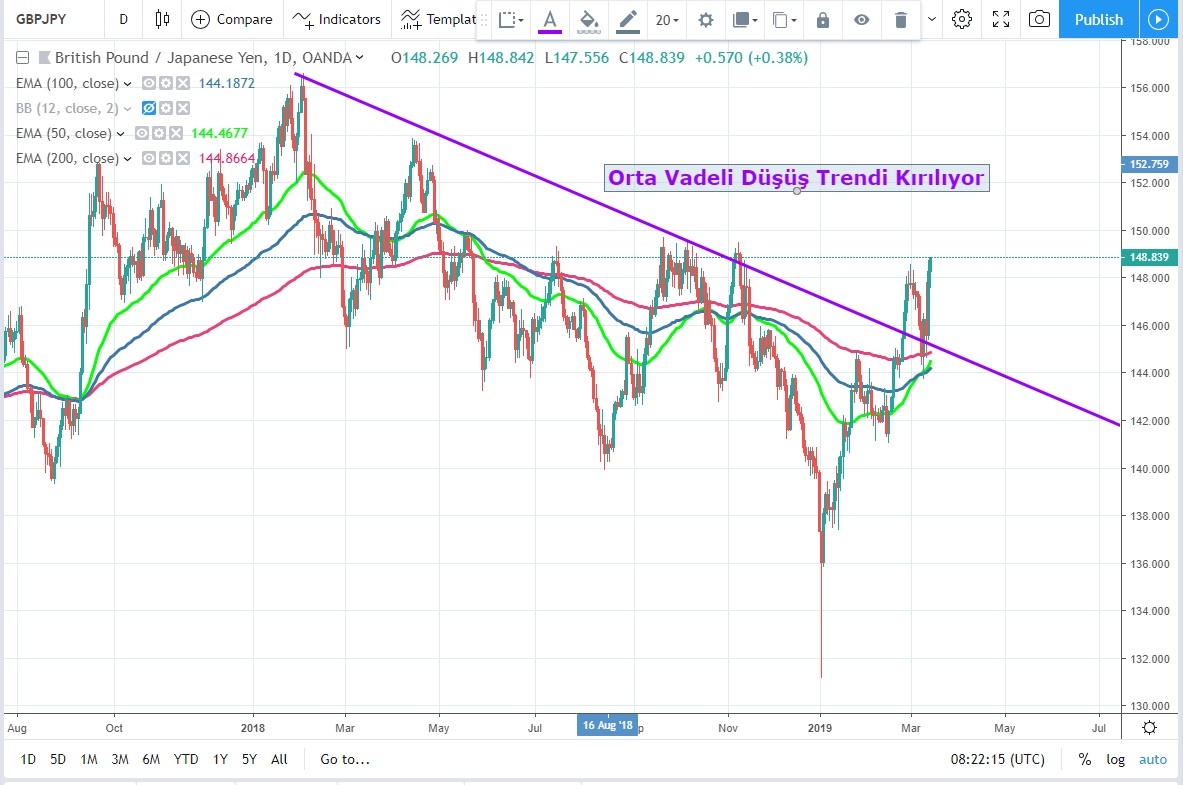Open drawing object settings gear
Screen dimensions: 1183x785
point(705,20)
